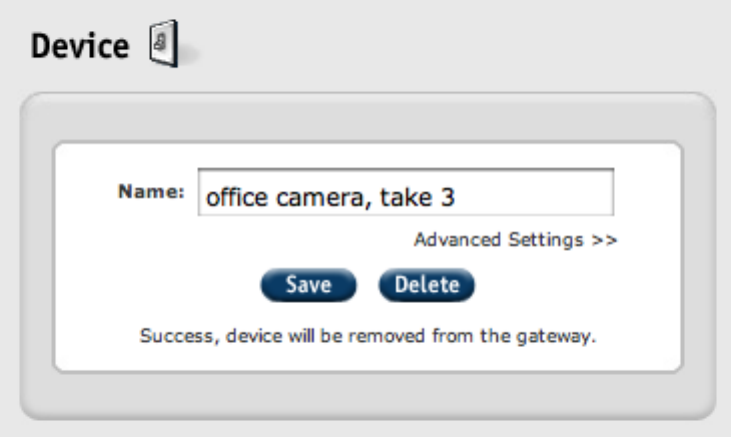Screen dimensions: 731x437
Task: Click the device icon beside the Device heading
Action: 166,46
